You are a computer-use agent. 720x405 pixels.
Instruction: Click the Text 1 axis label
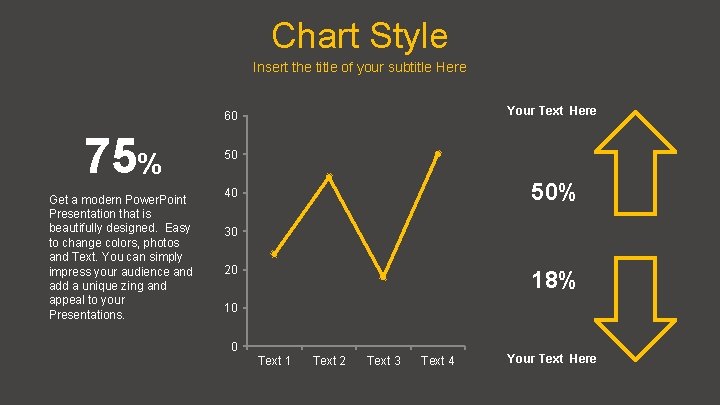click(x=274, y=360)
